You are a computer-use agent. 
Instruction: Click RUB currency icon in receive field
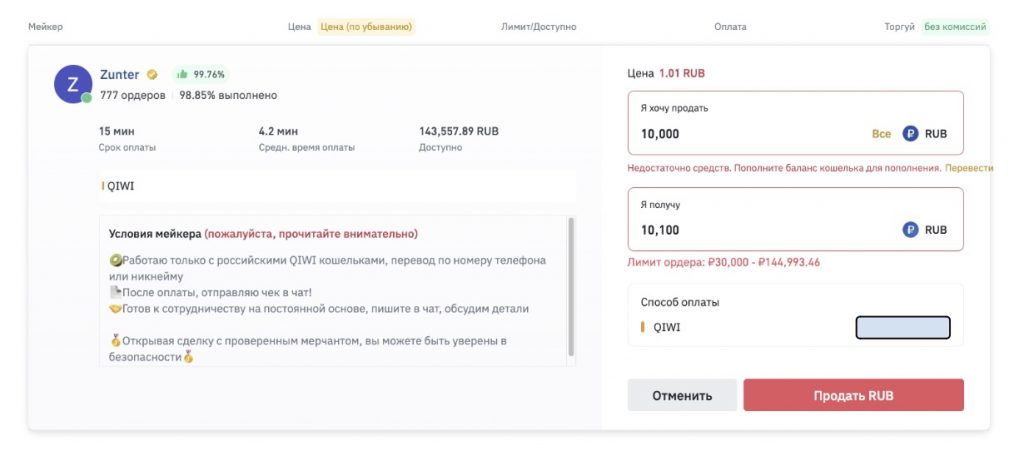pyautogui.click(x=910, y=230)
